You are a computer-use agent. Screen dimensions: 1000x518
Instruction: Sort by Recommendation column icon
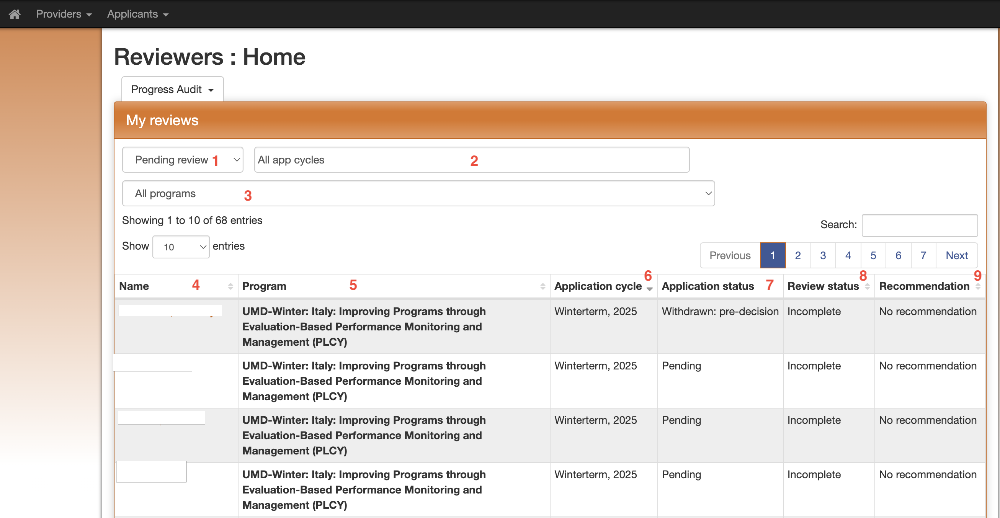tap(977, 287)
